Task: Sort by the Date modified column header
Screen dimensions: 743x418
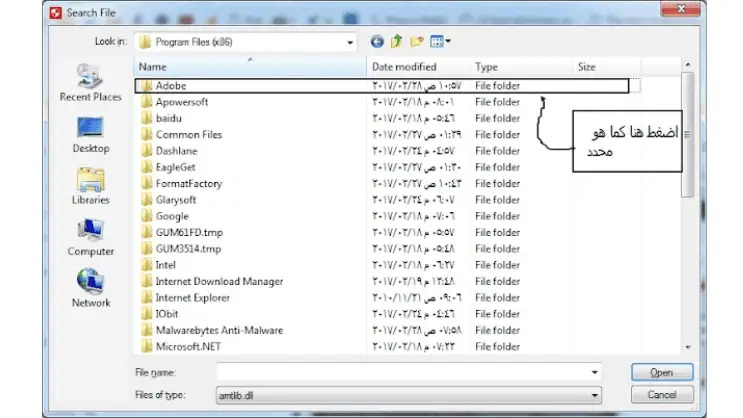Action: coord(418,67)
